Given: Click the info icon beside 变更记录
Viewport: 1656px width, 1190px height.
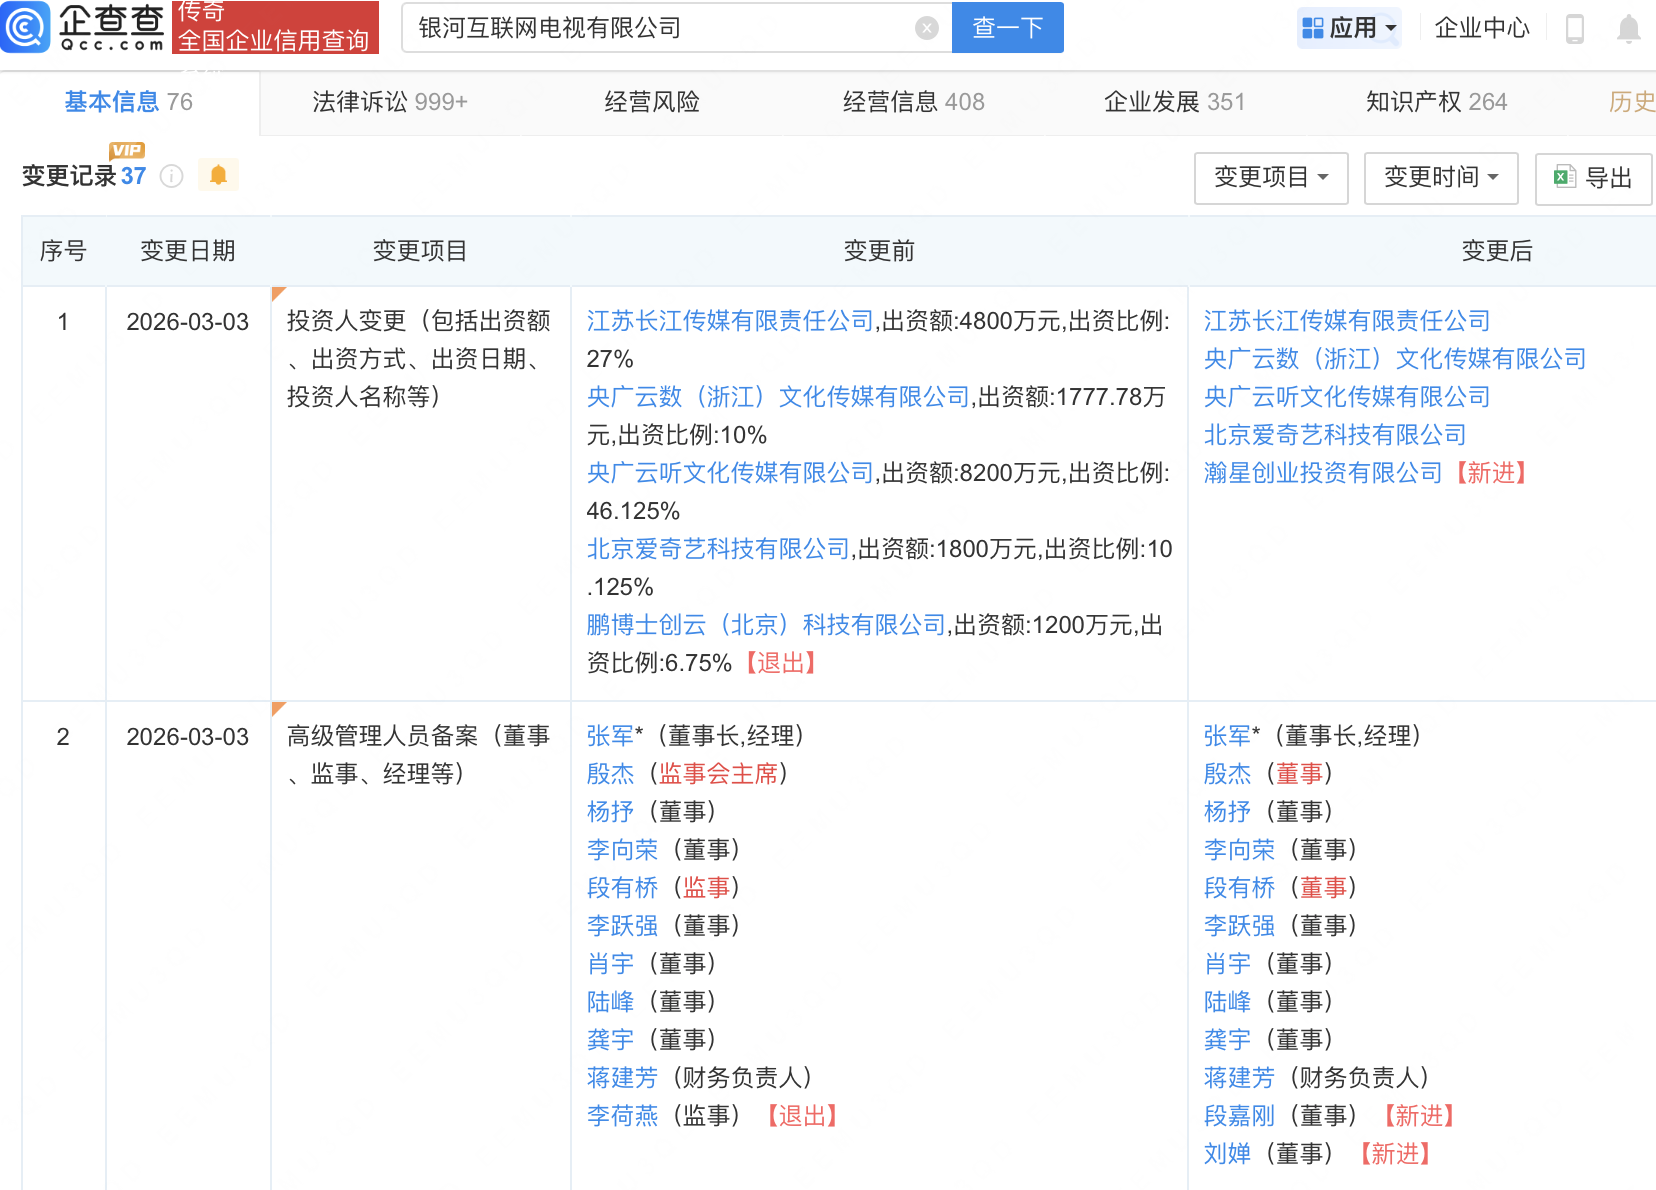Looking at the screenshot, I should tap(172, 176).
